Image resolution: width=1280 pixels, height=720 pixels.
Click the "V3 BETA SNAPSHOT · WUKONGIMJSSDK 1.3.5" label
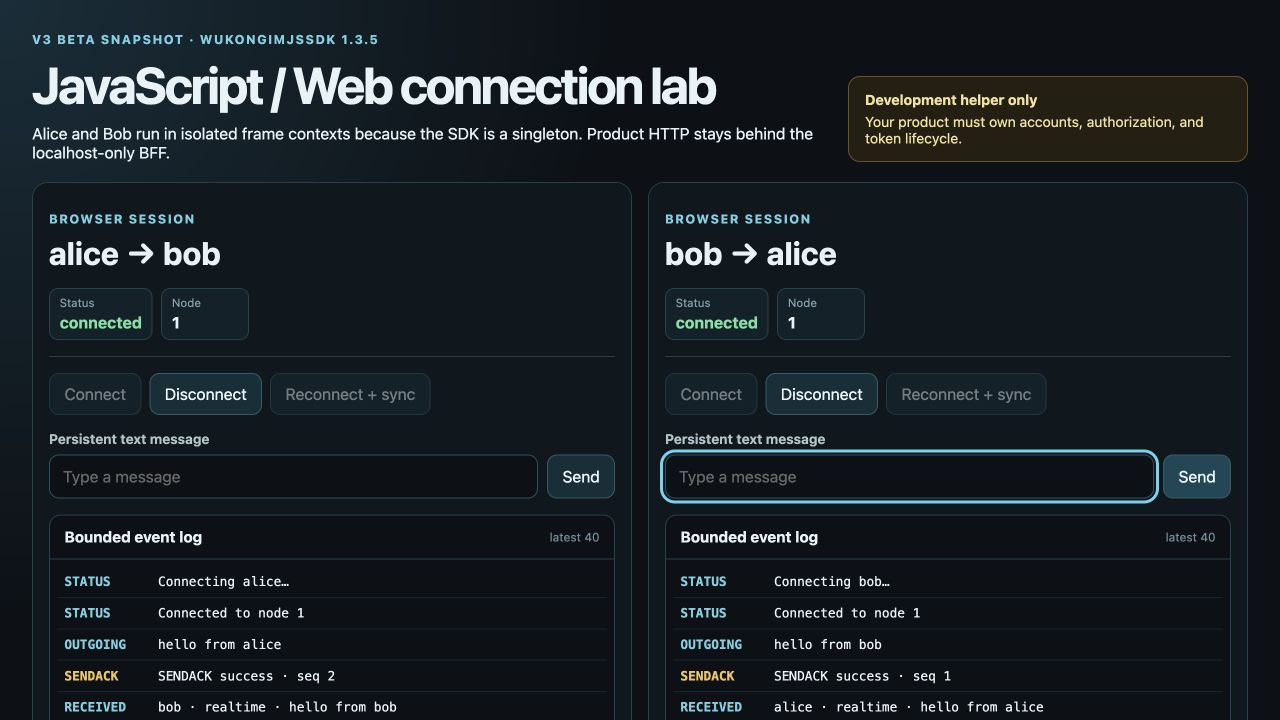click(205, 40)
